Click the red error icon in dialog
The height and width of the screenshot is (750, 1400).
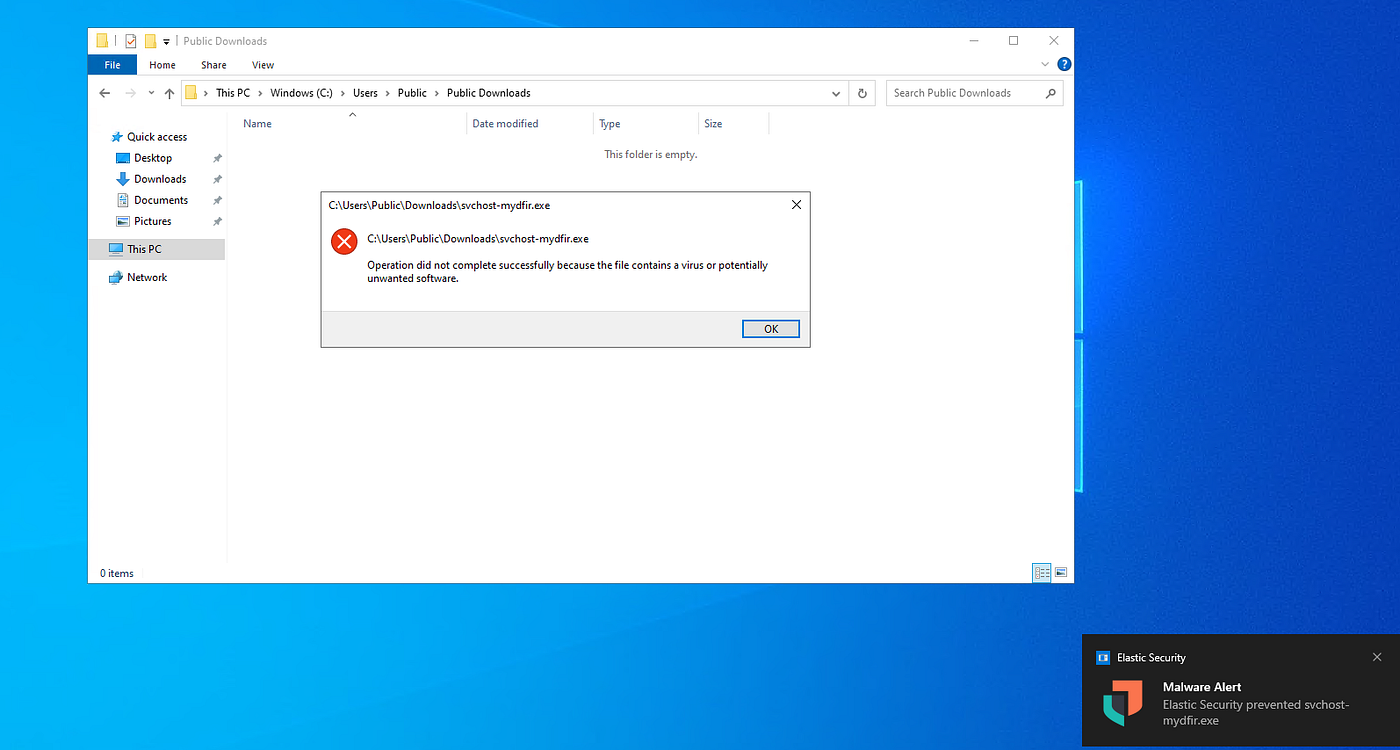[344, 241]
